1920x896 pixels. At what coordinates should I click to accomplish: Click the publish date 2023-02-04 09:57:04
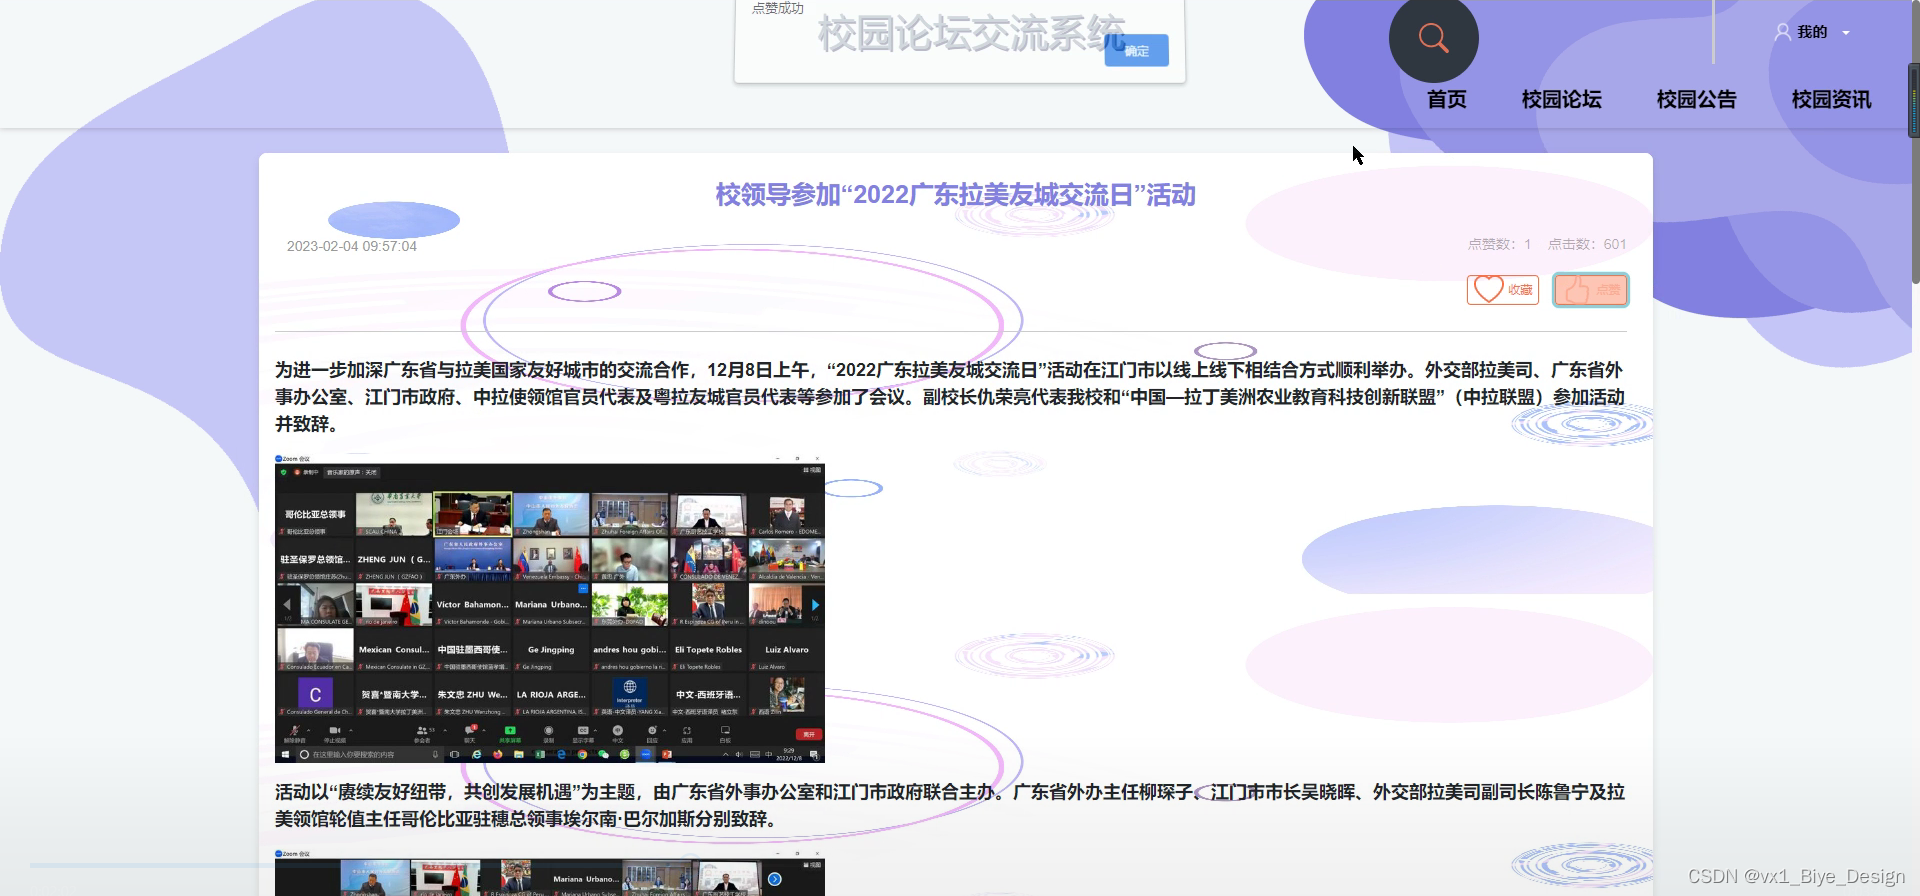[x=352, y=246]
